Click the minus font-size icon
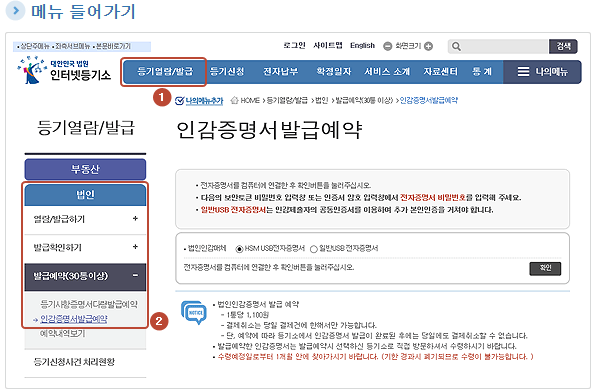This screenshot has height=391, width=598. point(387,46)
